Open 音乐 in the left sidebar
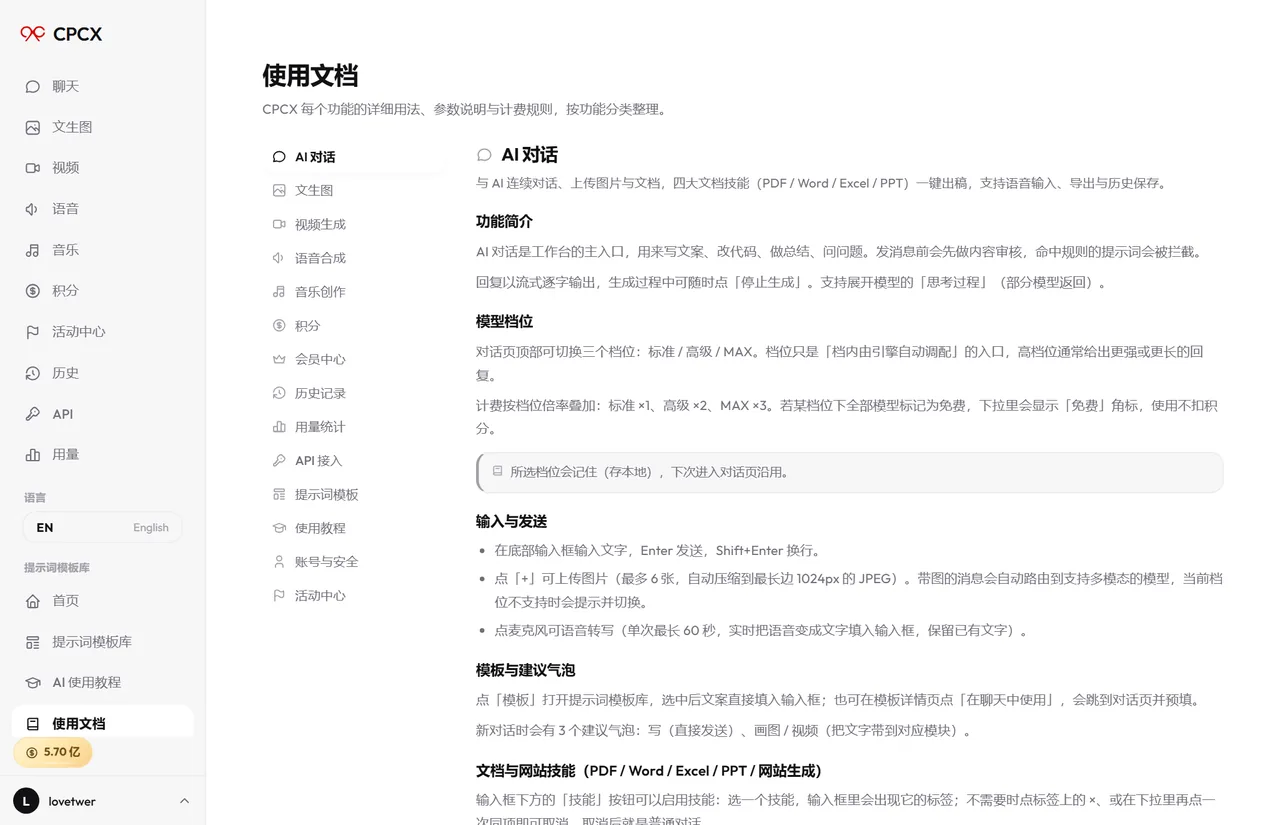 click(102, 250)
